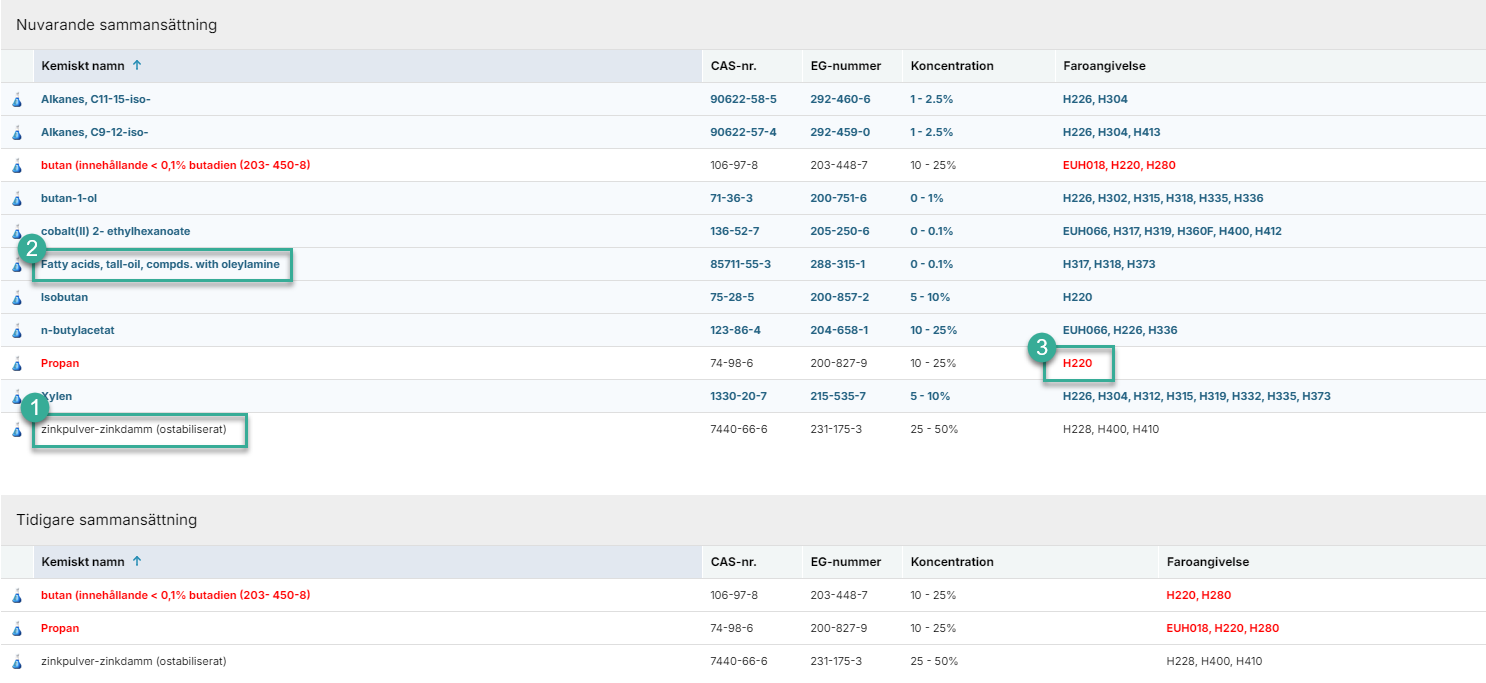Sort Nuvarande table by Faroangivelse header
Image resolution: width=1486 pixels, height=683 pixels.
point(1104,66)
